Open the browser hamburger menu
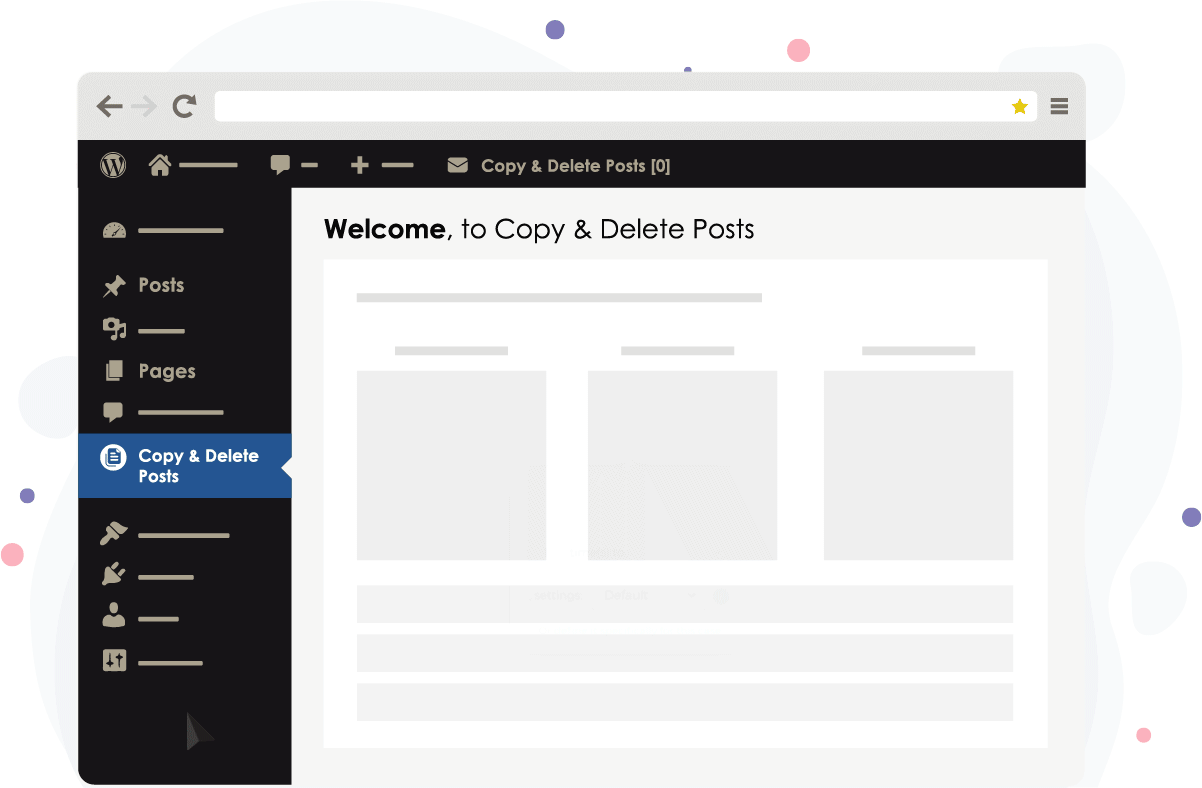 coord(1060,106)
